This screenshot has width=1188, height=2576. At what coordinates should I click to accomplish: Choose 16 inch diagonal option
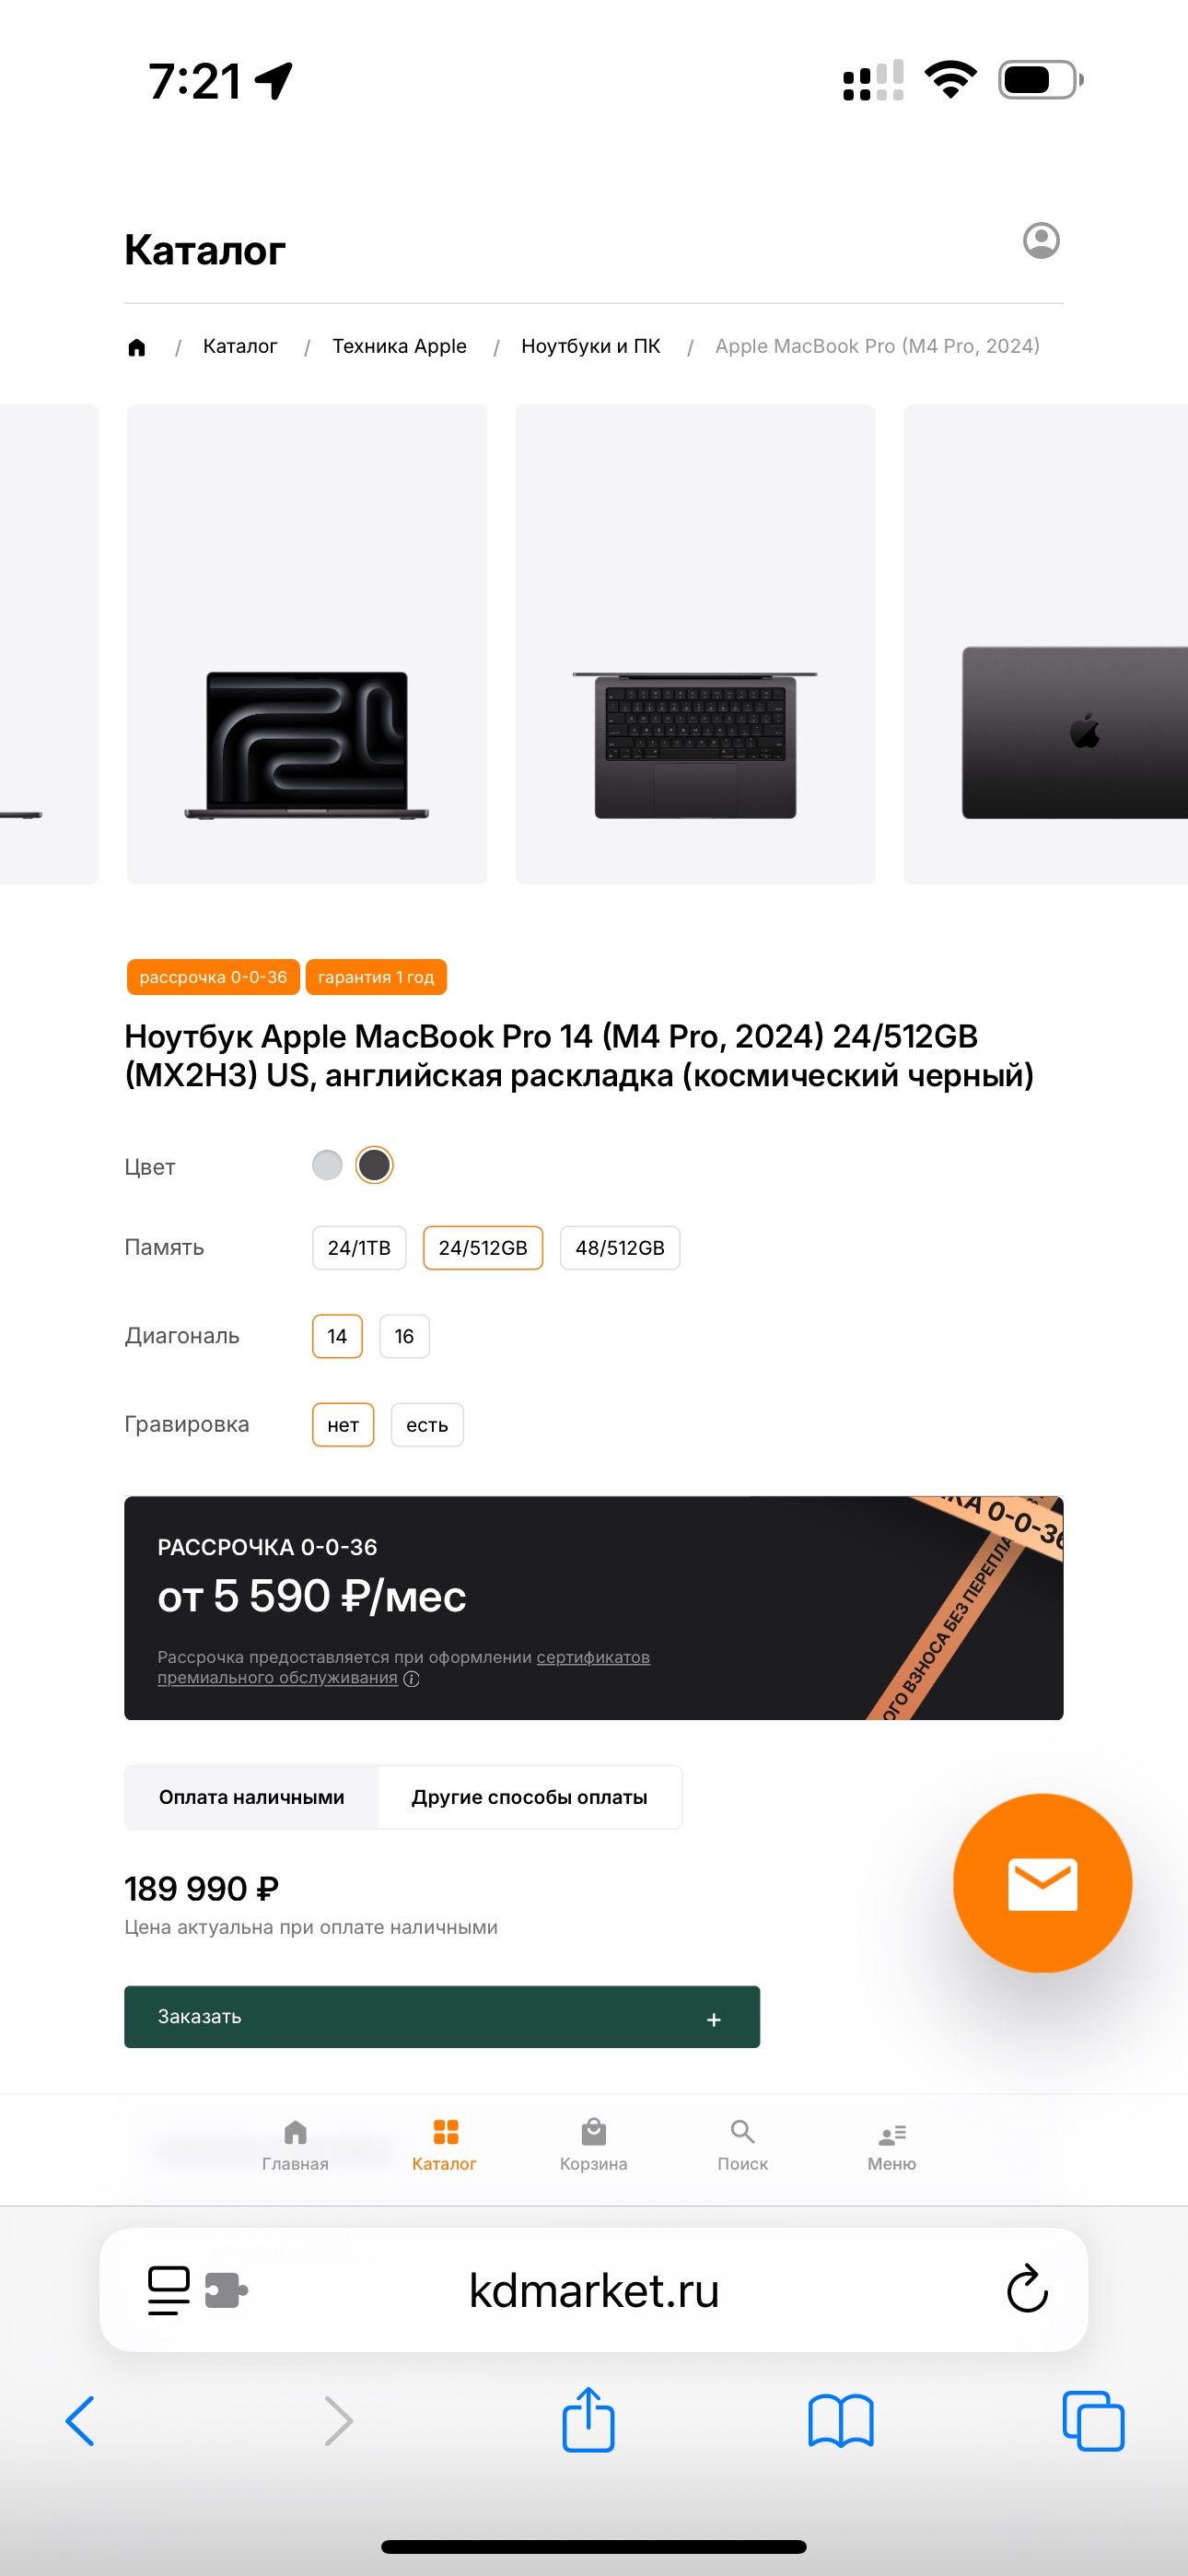click(404, 1336)
